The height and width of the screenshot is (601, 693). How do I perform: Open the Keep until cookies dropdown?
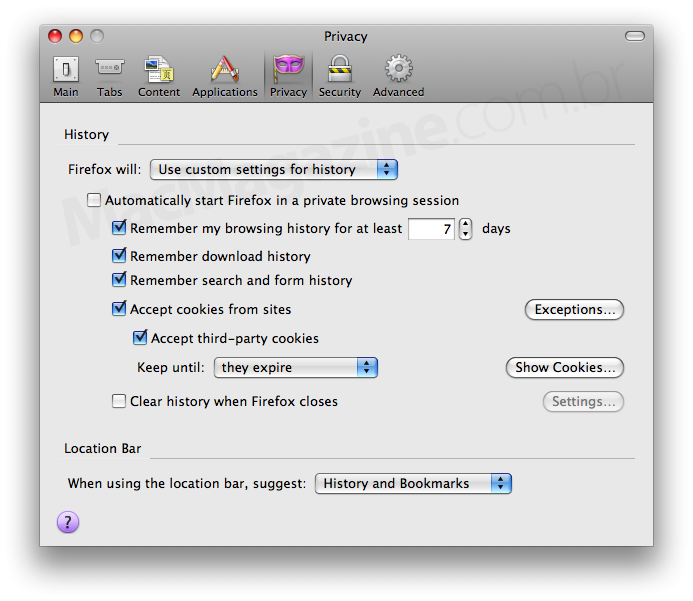pos(296,368)
